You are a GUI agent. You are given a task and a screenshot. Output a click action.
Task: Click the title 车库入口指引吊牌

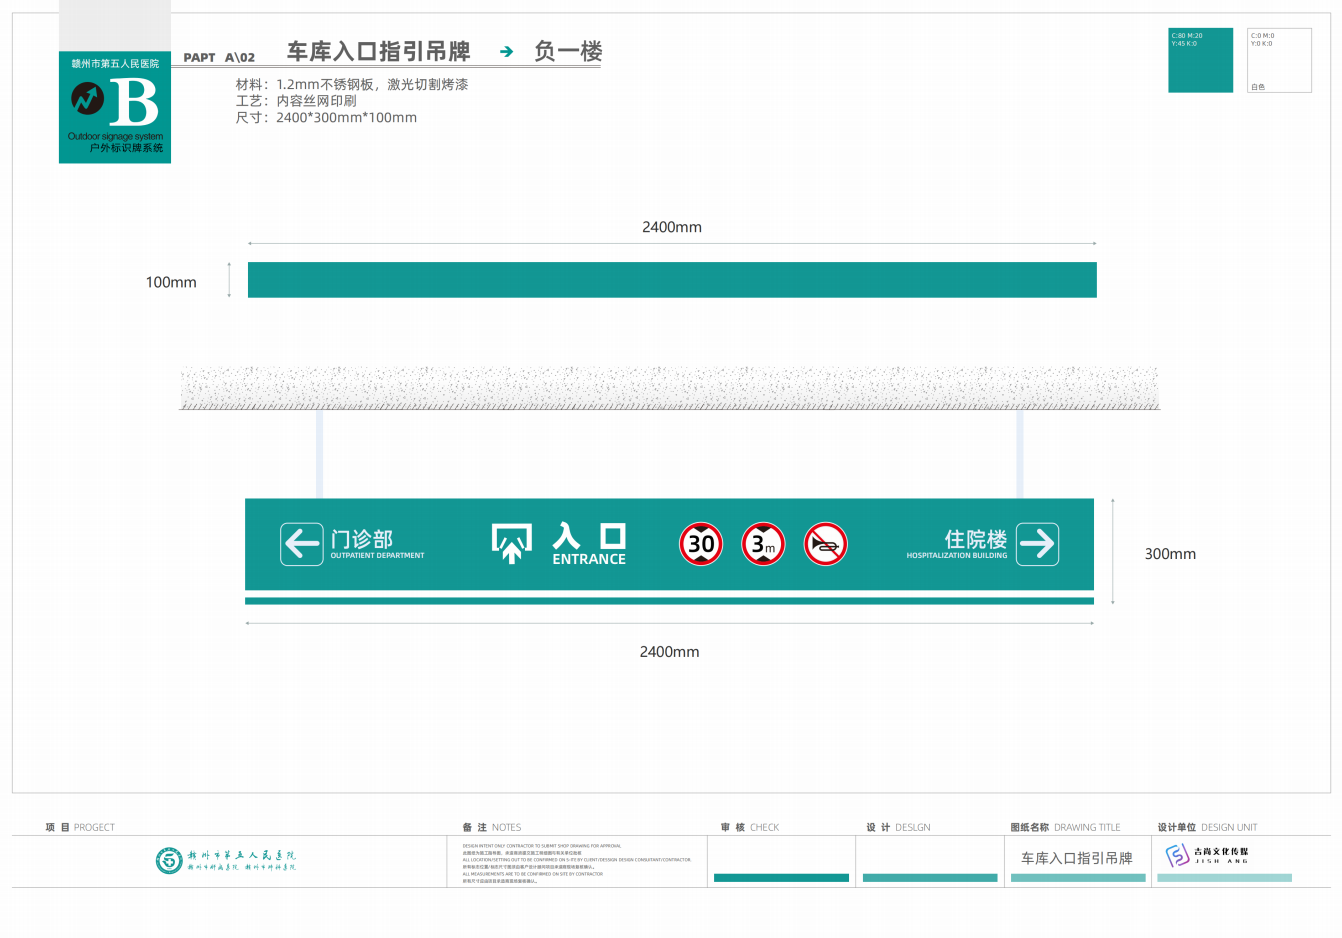379,52
